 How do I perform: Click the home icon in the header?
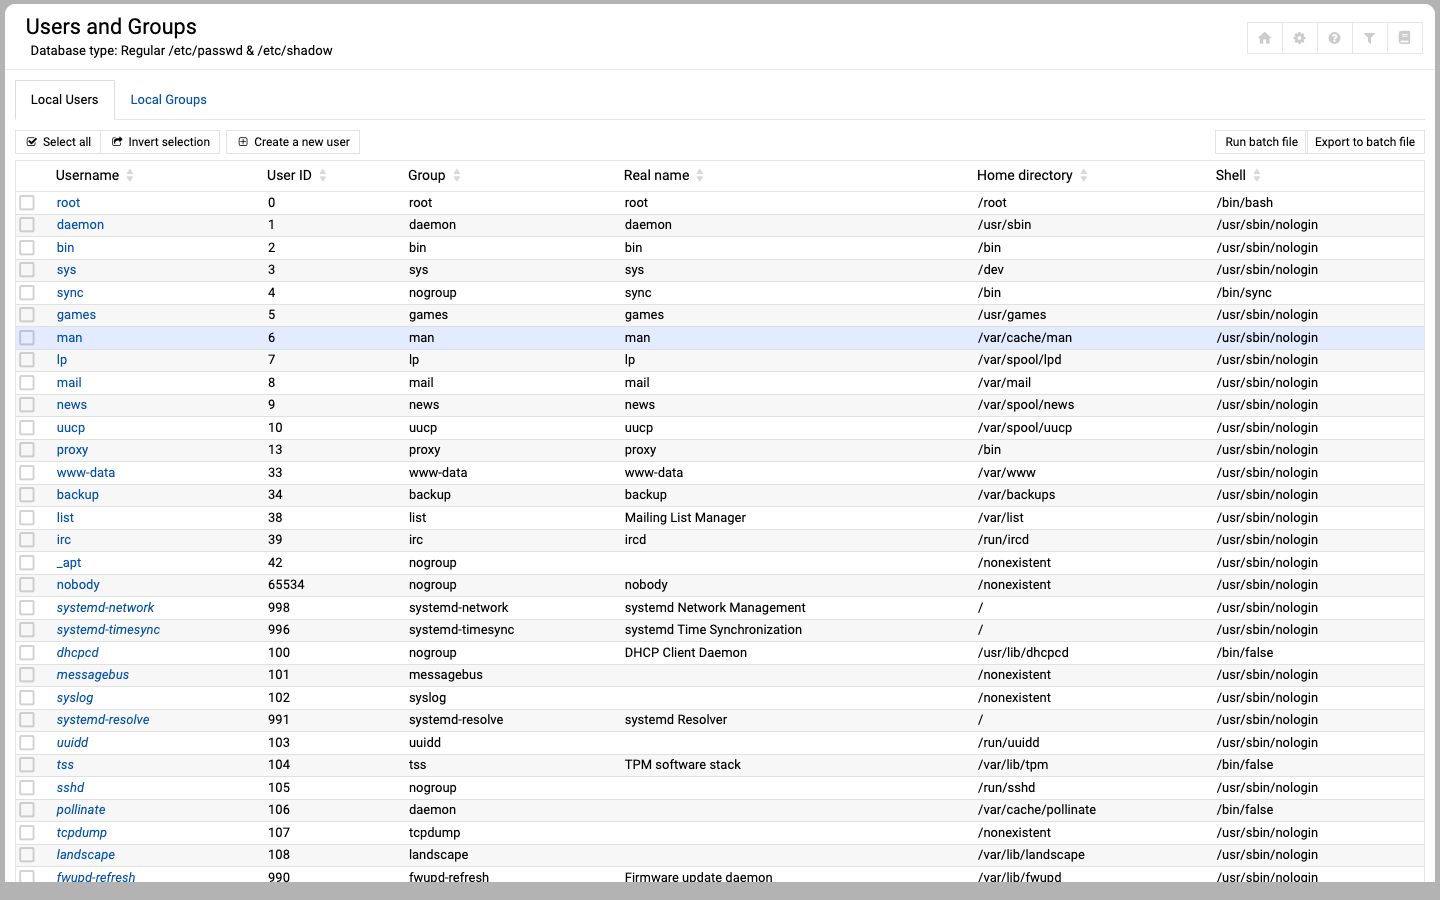pos(1264,38)
